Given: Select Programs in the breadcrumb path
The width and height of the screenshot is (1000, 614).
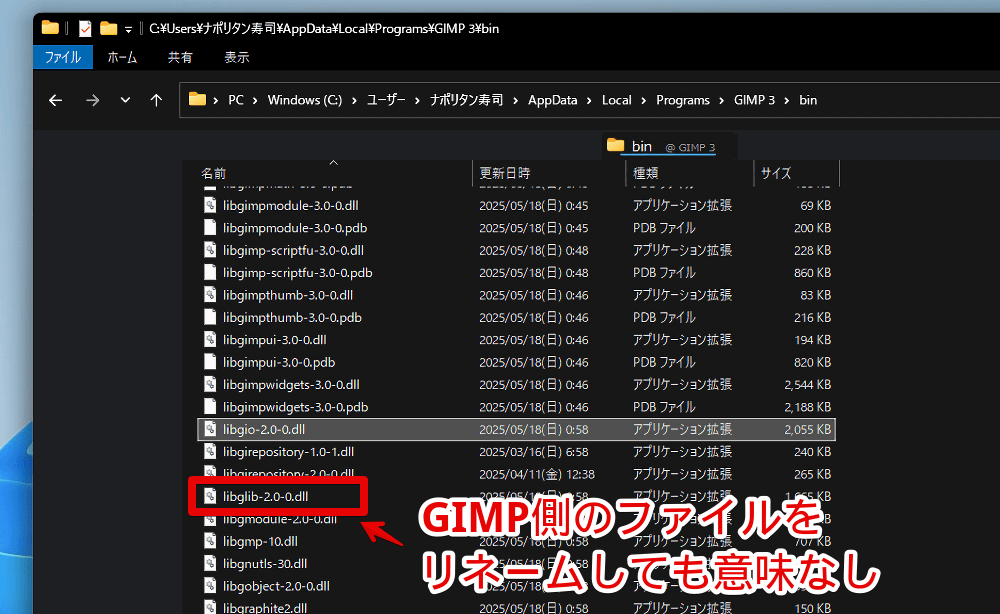Looking at the screenshot, I should 682,100.
